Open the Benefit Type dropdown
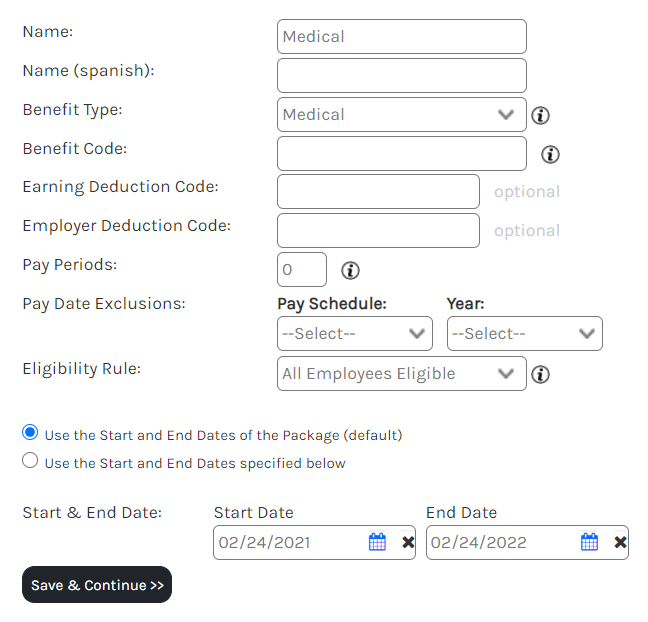The image size is (648, 622). 401,115
